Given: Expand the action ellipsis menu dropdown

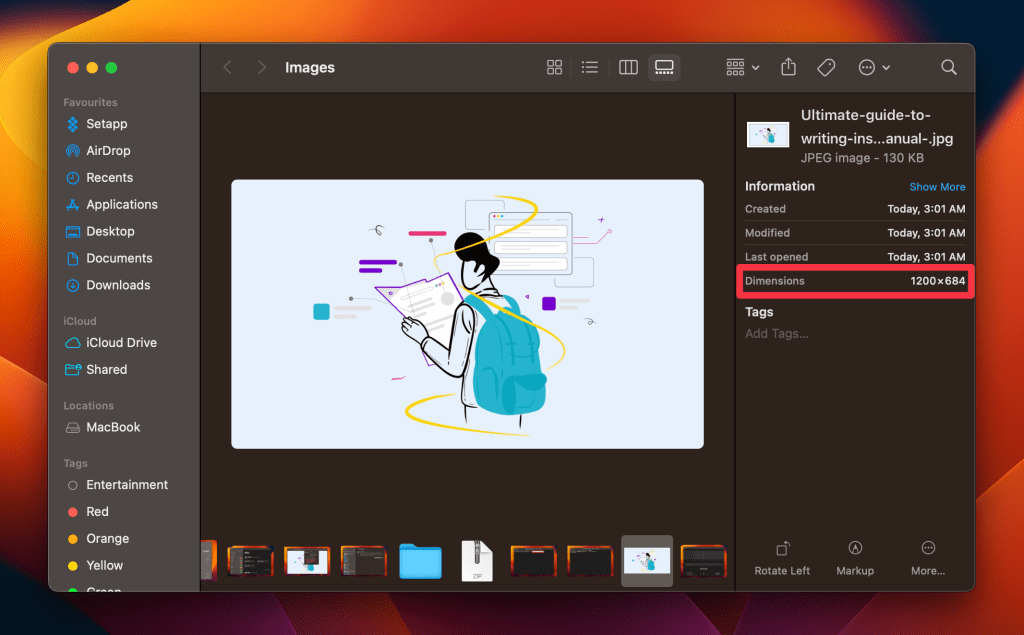Looking at the screenshot, I should click(x=874, y=67).
